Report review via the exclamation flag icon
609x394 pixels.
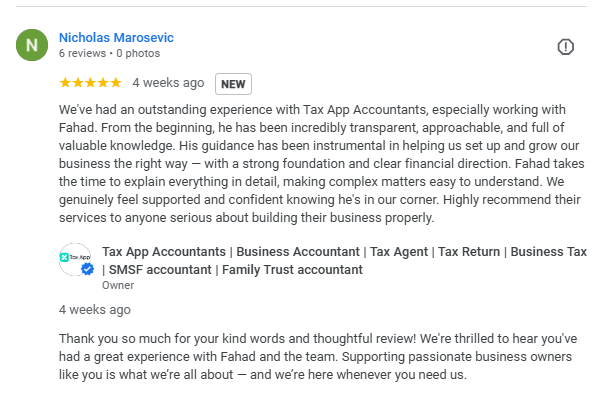tap(566, 47)
